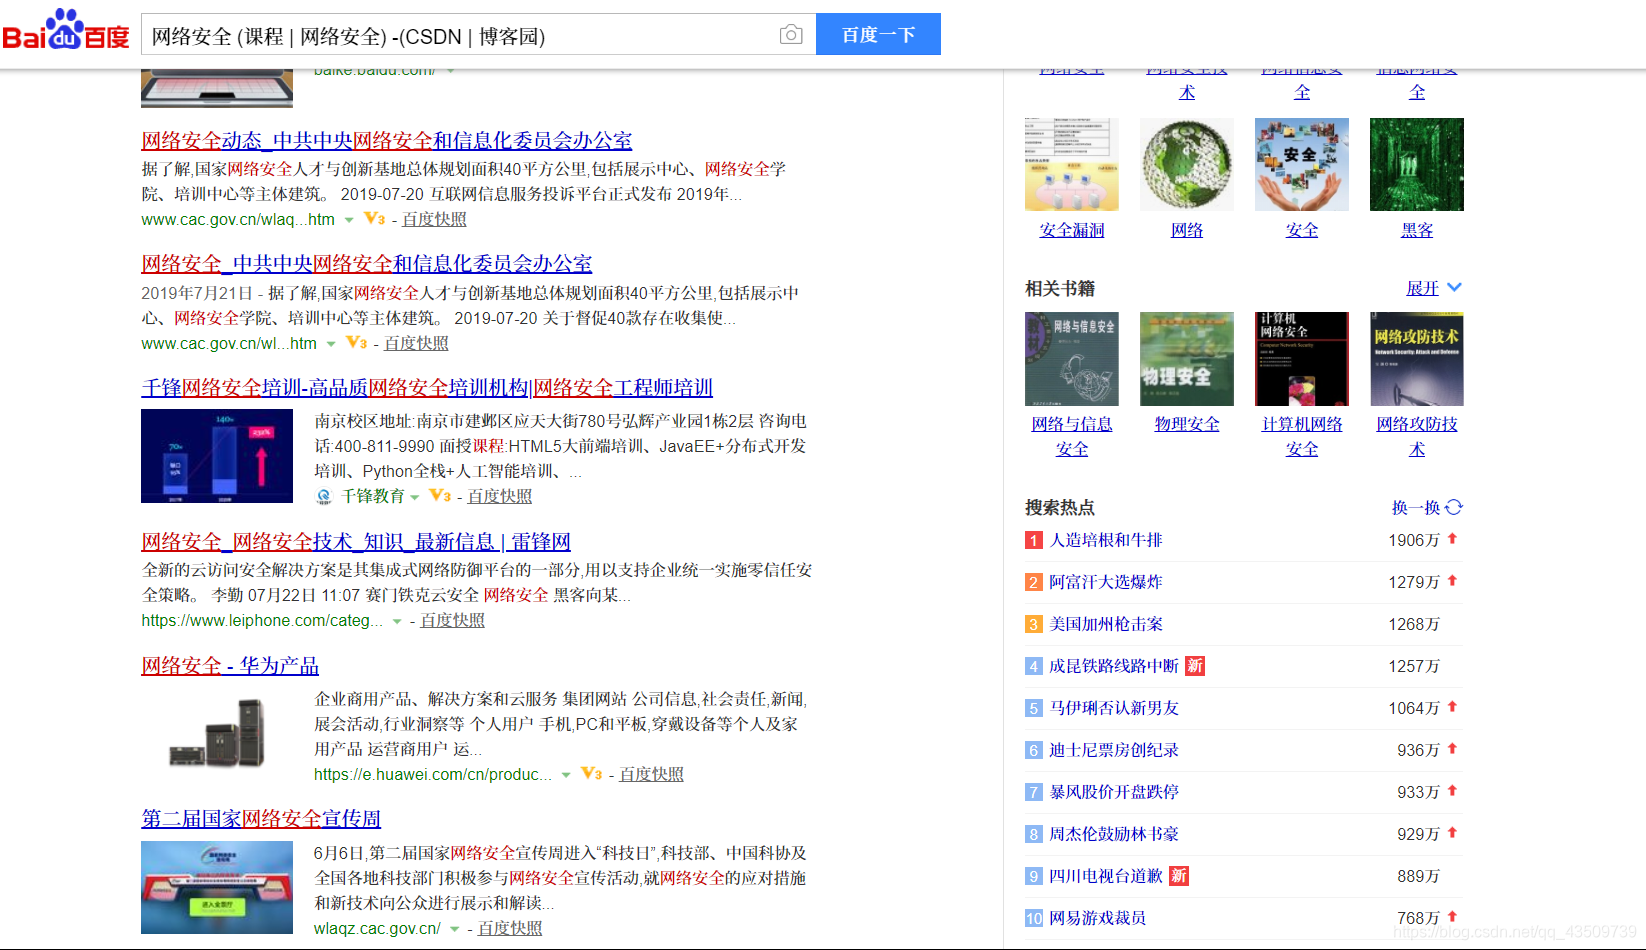The width and height of the screenshot is (1646, 950).
Task: Click 千锋 training result thumbnail image
Action: tap(217, 456)
